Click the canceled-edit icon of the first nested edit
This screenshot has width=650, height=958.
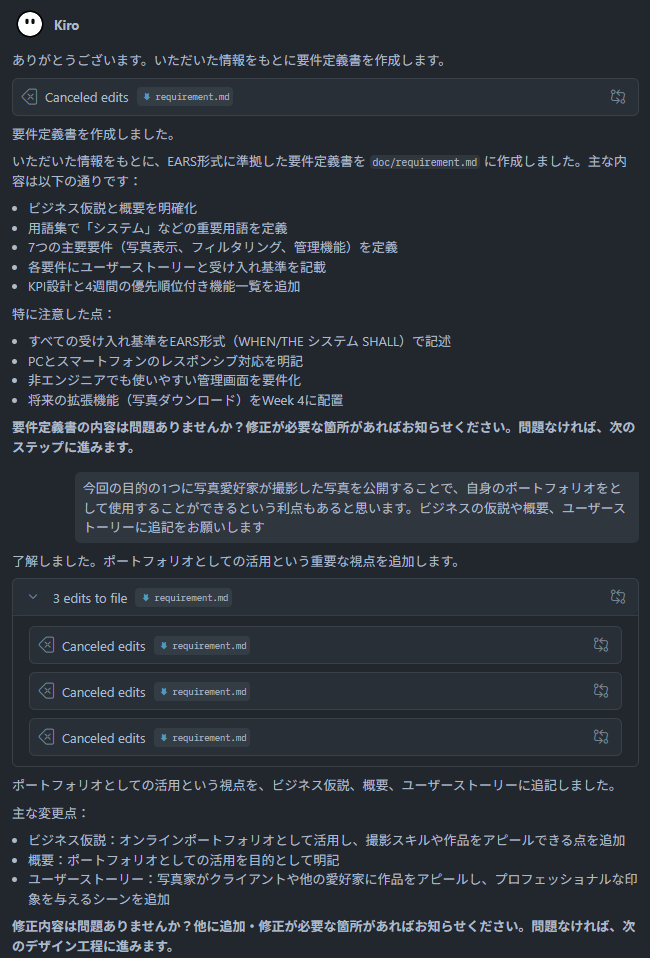click(46, 646)
